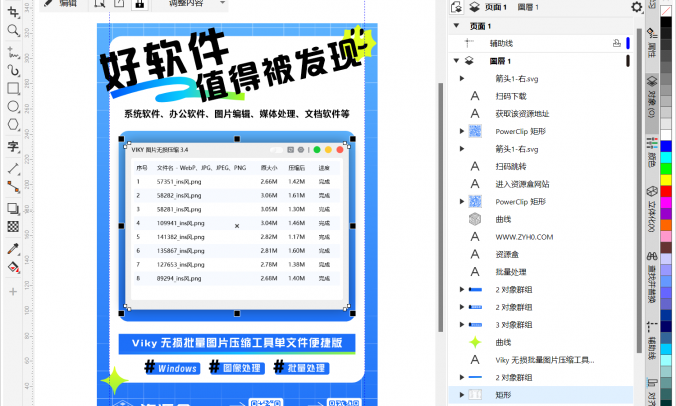Image resolution: width=676 pixels, height=406 pixels.
Task: Open the 辅助线 docker tab
Action: [x=652, y=341]
